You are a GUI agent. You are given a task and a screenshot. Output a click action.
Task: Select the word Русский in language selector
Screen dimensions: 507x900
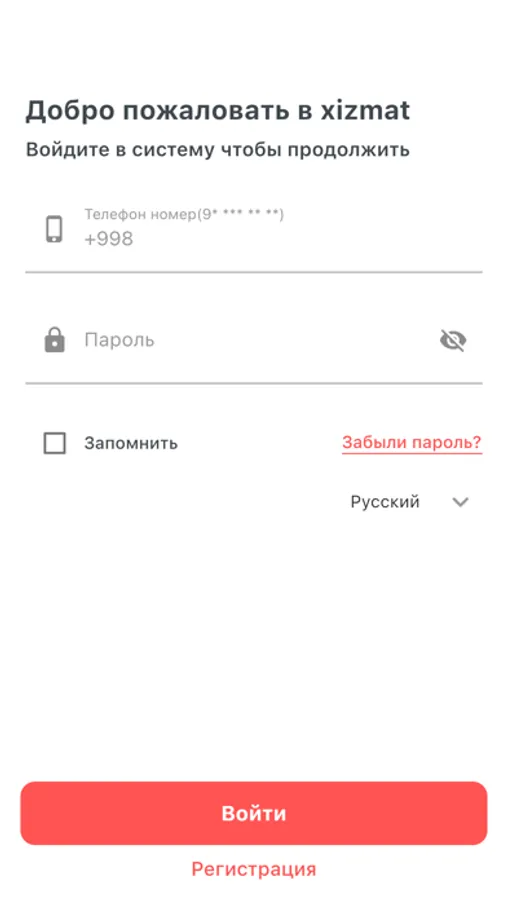(x=385, y=502)
